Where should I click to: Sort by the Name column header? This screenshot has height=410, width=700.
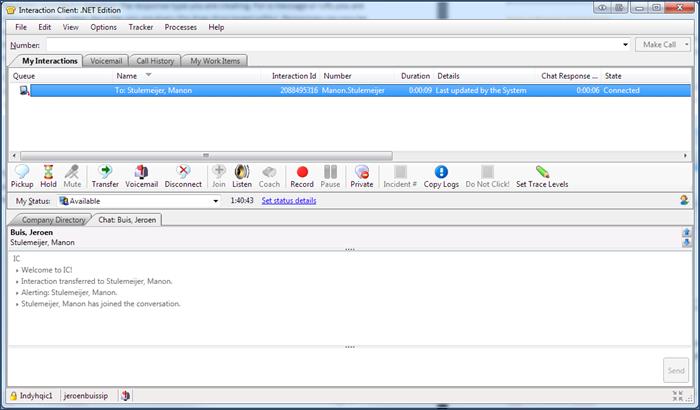[127, 75]
